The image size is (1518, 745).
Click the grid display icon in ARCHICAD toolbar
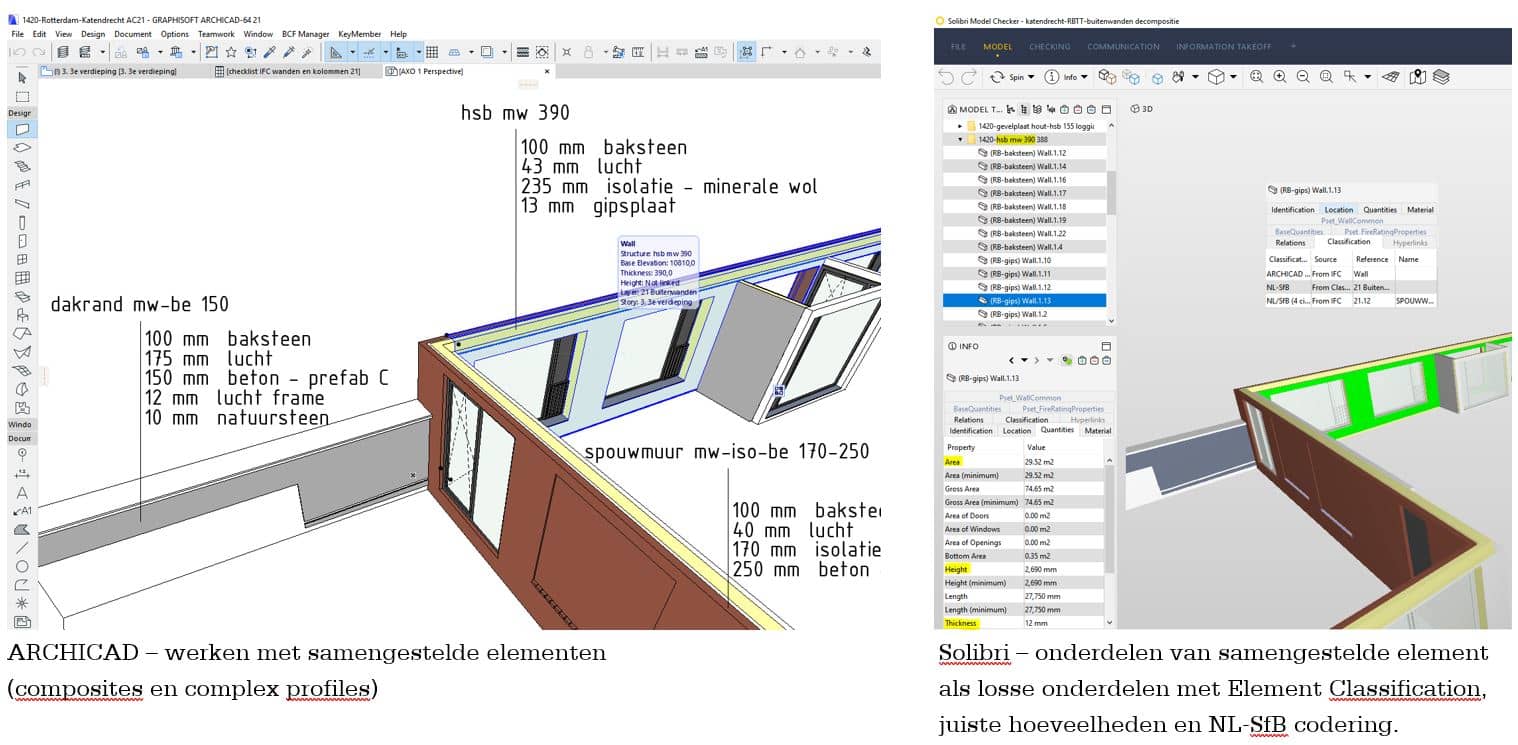coord(432,52)
